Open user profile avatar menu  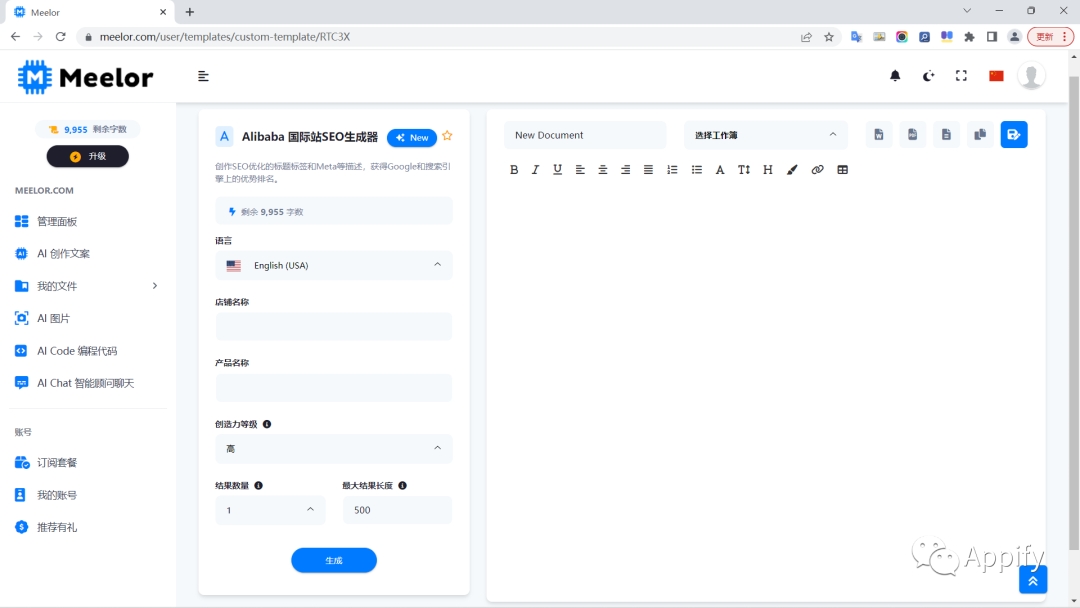tap(1031, 76)
